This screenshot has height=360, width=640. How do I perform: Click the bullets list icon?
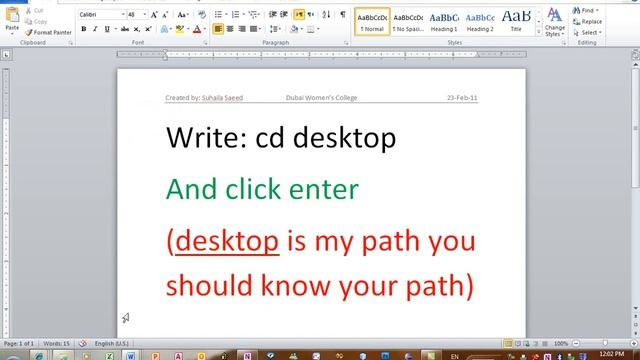[x=218, y=15]
